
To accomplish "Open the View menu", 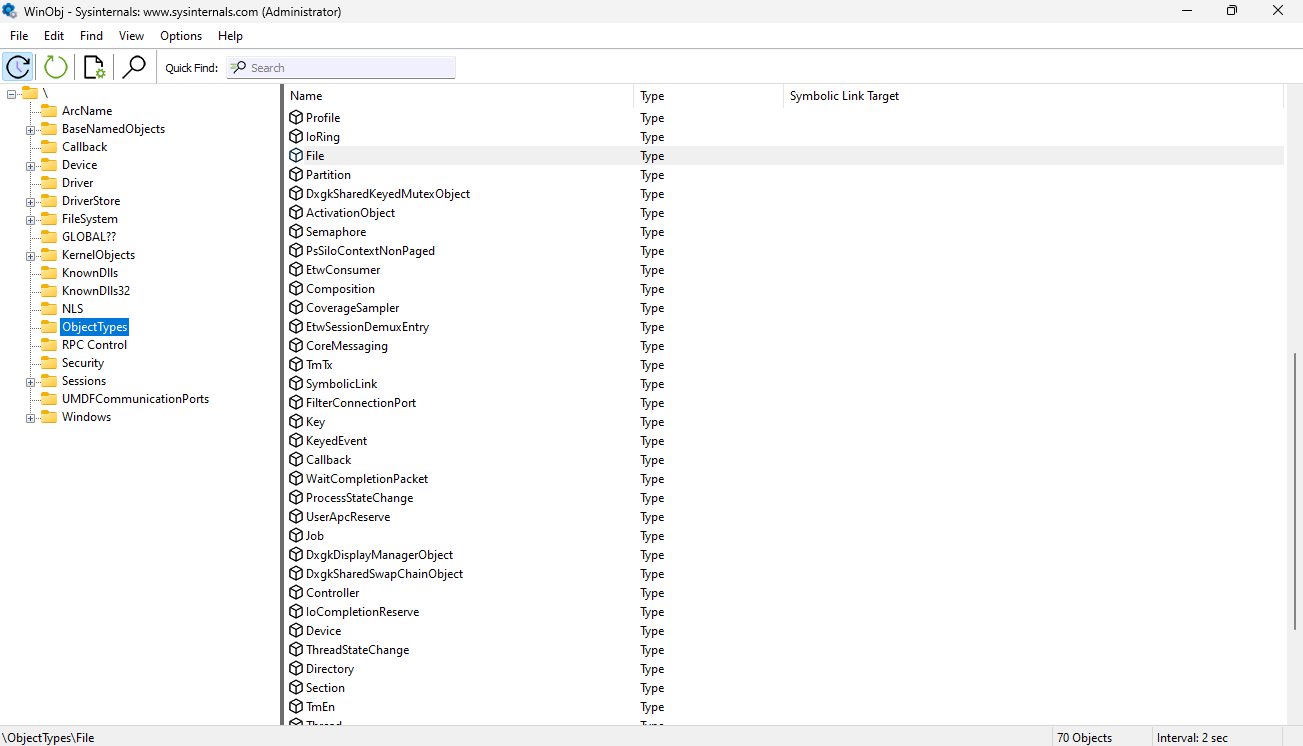I will click(131, 36).
